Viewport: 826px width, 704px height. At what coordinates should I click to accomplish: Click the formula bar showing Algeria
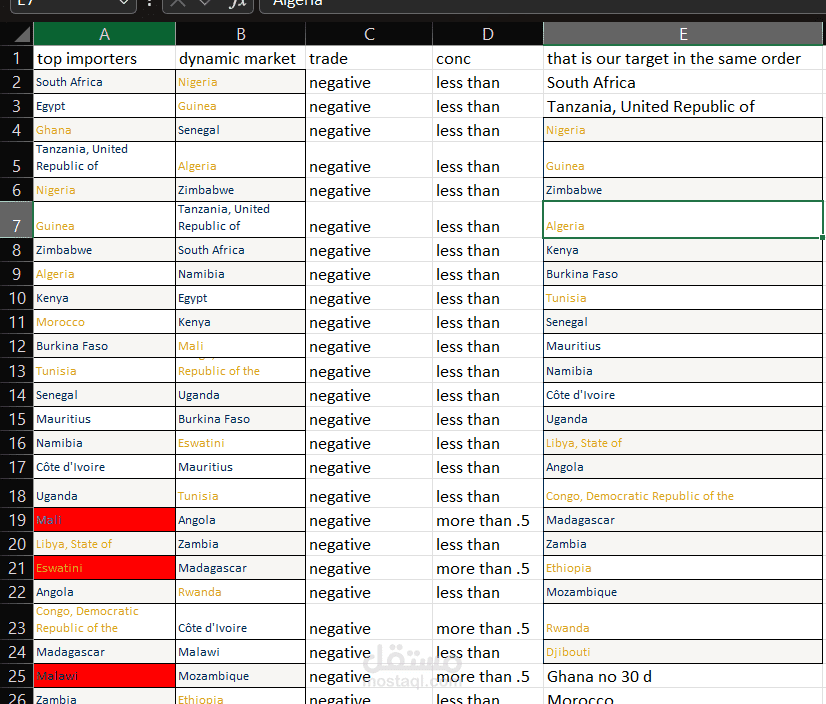[543, 4]
